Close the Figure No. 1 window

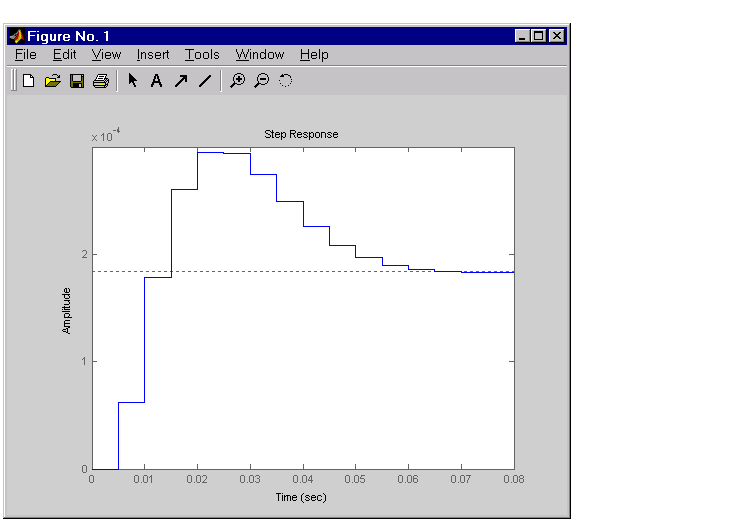click(556, 36)
